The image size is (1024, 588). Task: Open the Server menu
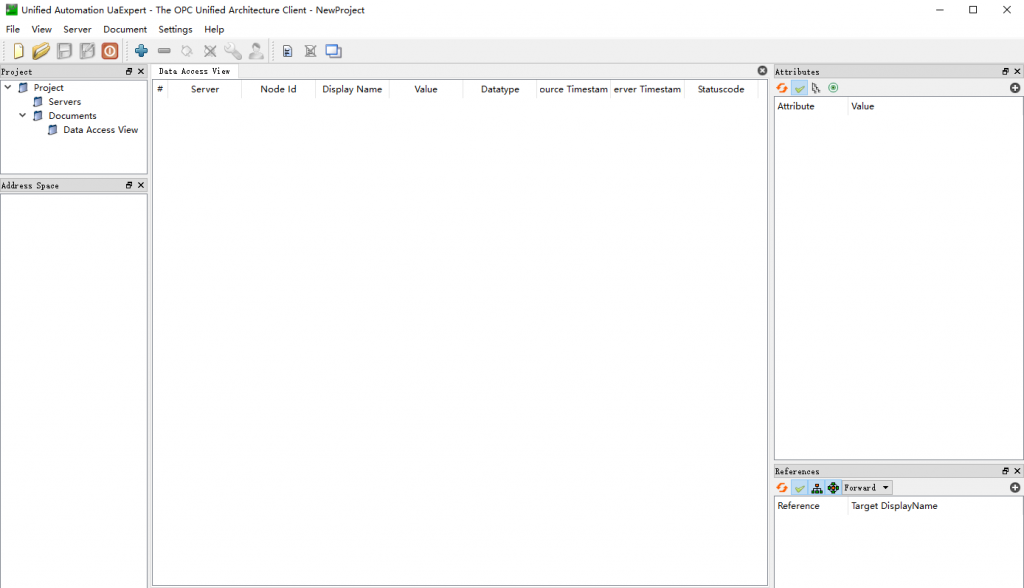tap(77, 29)
